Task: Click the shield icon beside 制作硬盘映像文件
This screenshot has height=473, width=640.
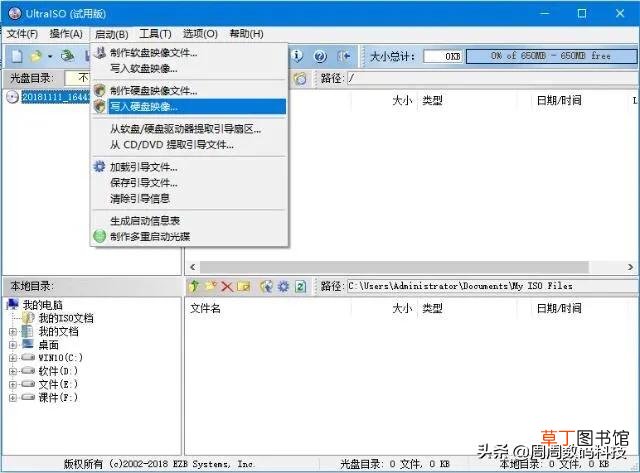Action: [x=100, y=90]
